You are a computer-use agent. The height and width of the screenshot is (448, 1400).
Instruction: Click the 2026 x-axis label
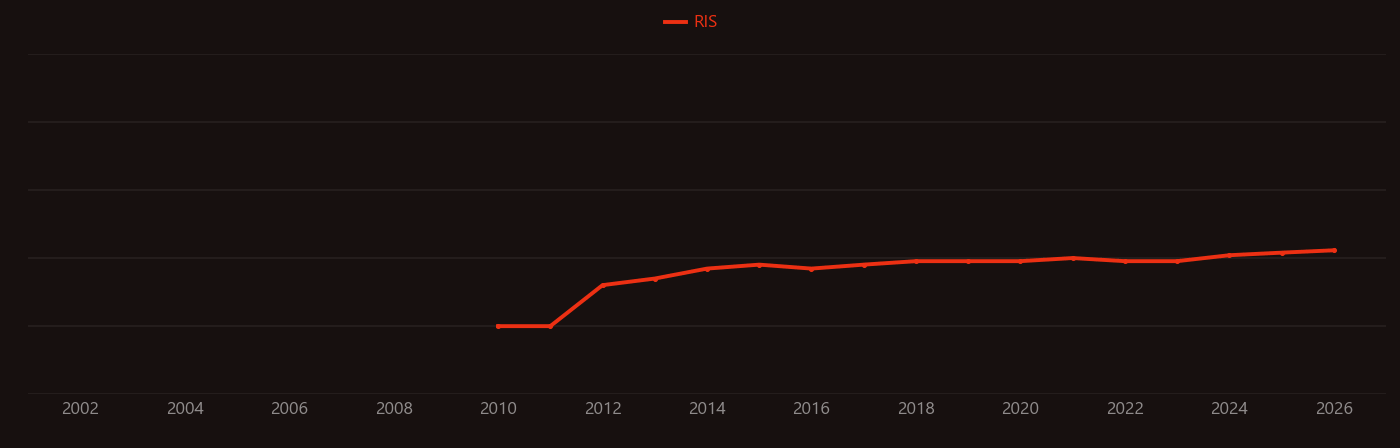1334,409
